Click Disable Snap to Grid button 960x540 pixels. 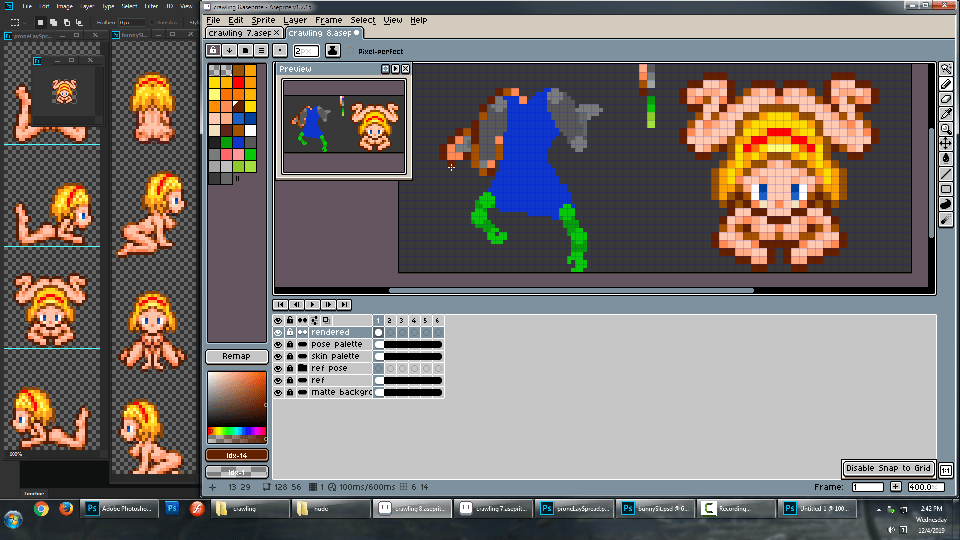(x=888, y=468)
